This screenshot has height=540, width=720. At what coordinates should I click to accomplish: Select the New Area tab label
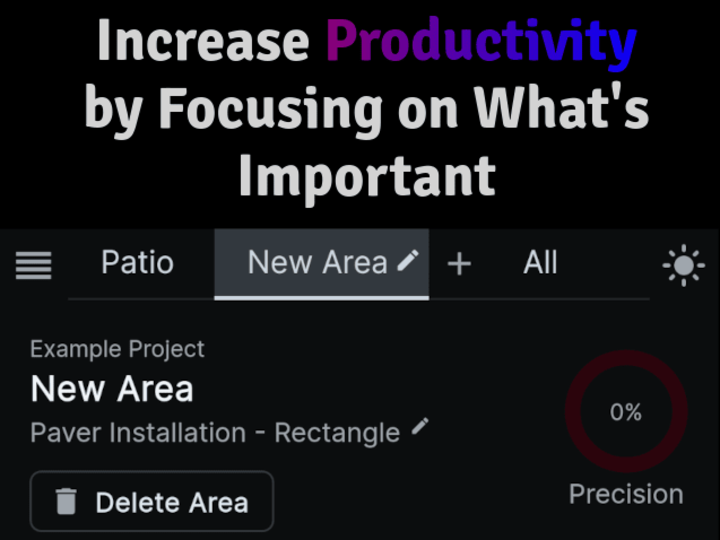pyautogui.click(x=317, y=263)
